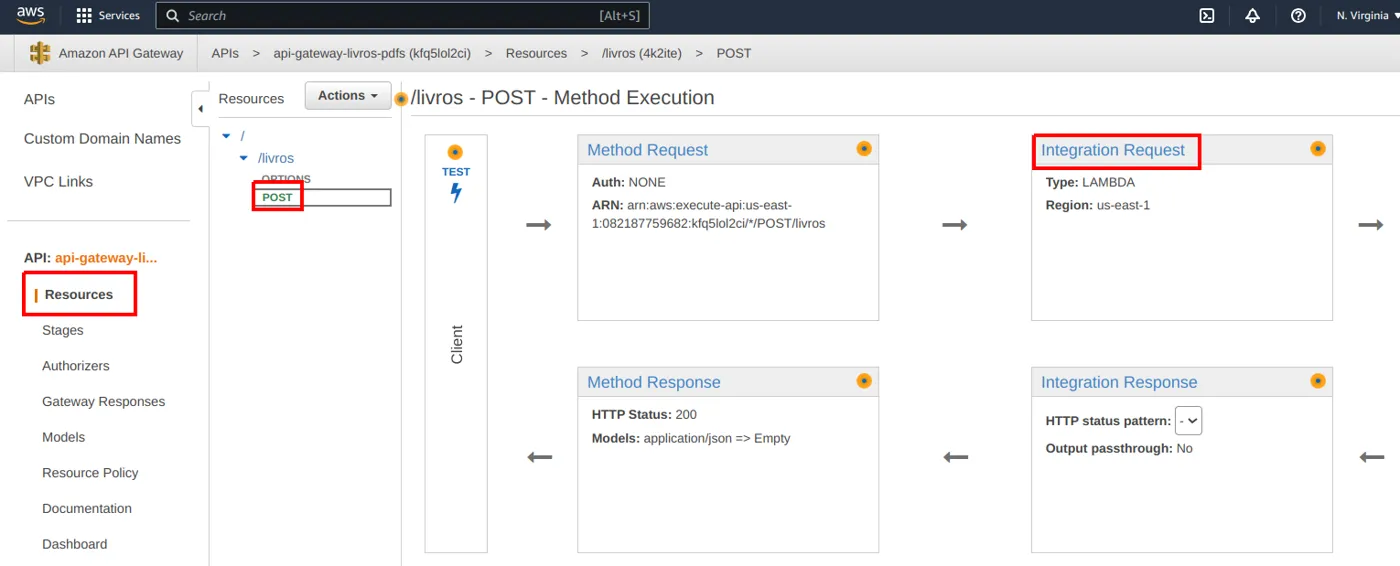Image resolution: width=1400 pixels, height=566 pixels.
Task: Open Resource Policy section
Action: tap(90, 473)
